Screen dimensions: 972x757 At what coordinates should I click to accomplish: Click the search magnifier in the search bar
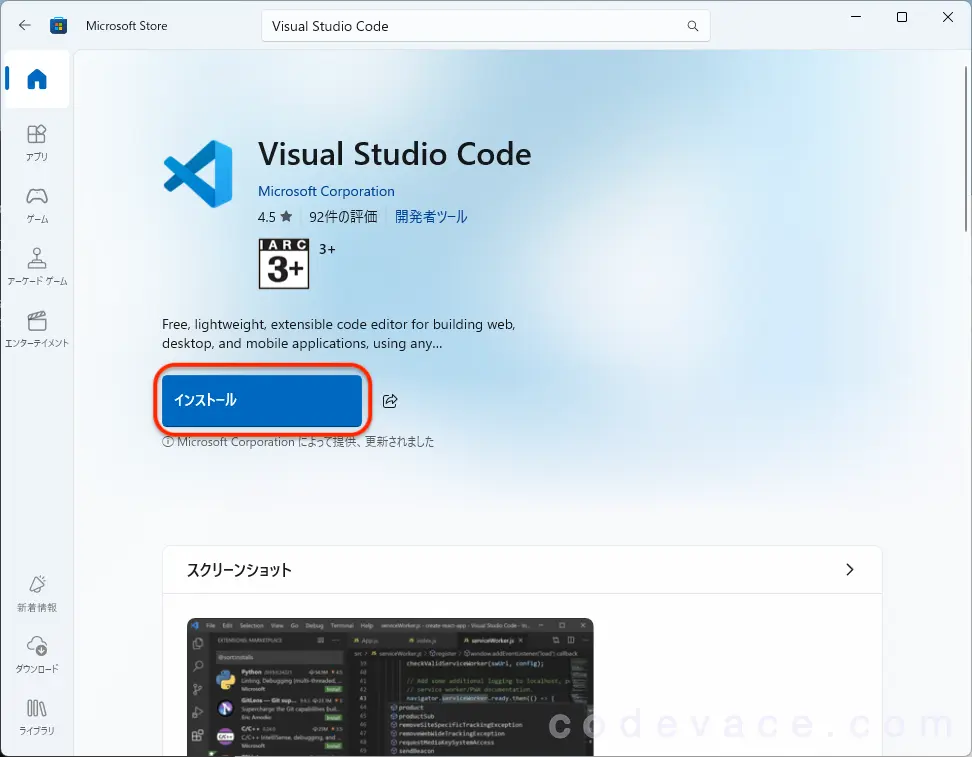(x=692, y=26)
